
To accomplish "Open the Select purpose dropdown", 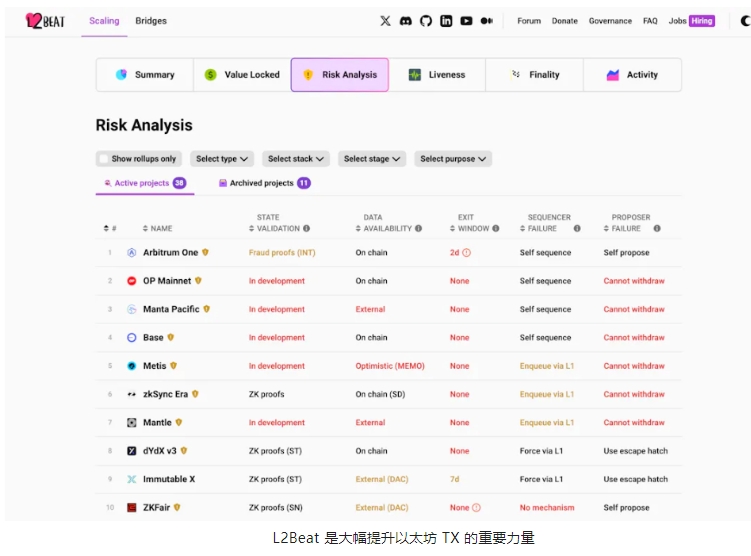I will 453,159.
